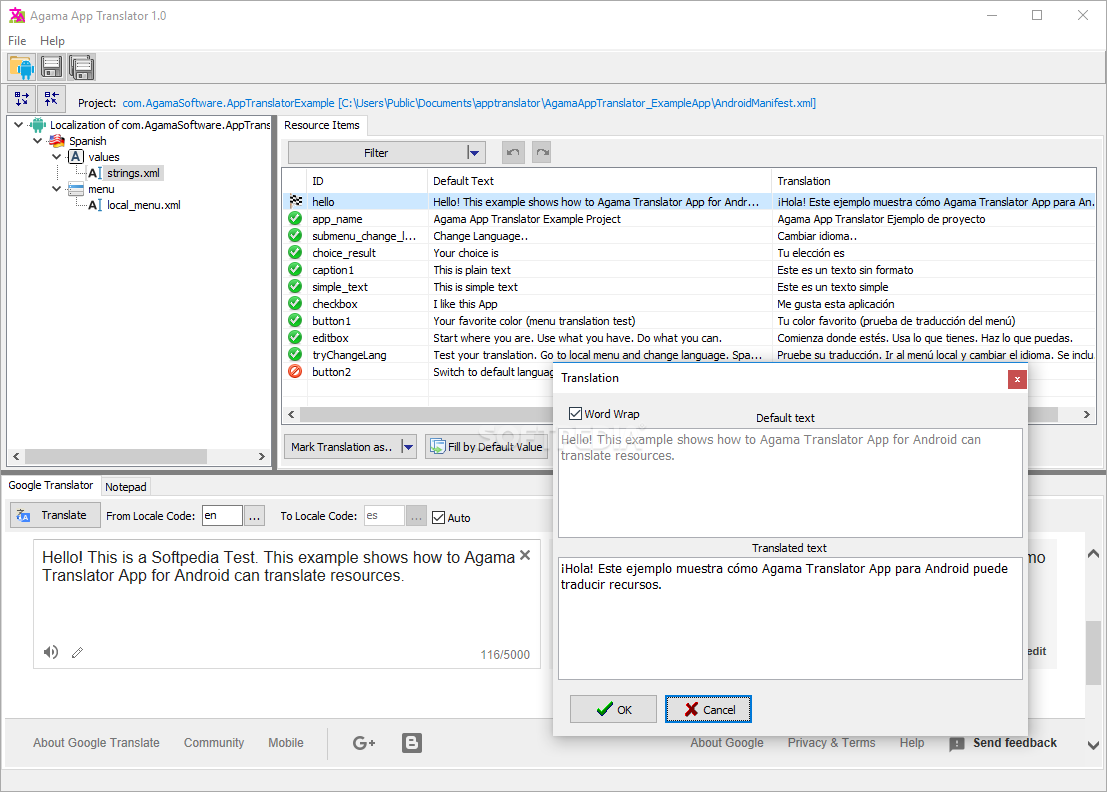1107x792 pixels.
Task: Click the collapse all tree nodes icon
Action: coord(52,99)
